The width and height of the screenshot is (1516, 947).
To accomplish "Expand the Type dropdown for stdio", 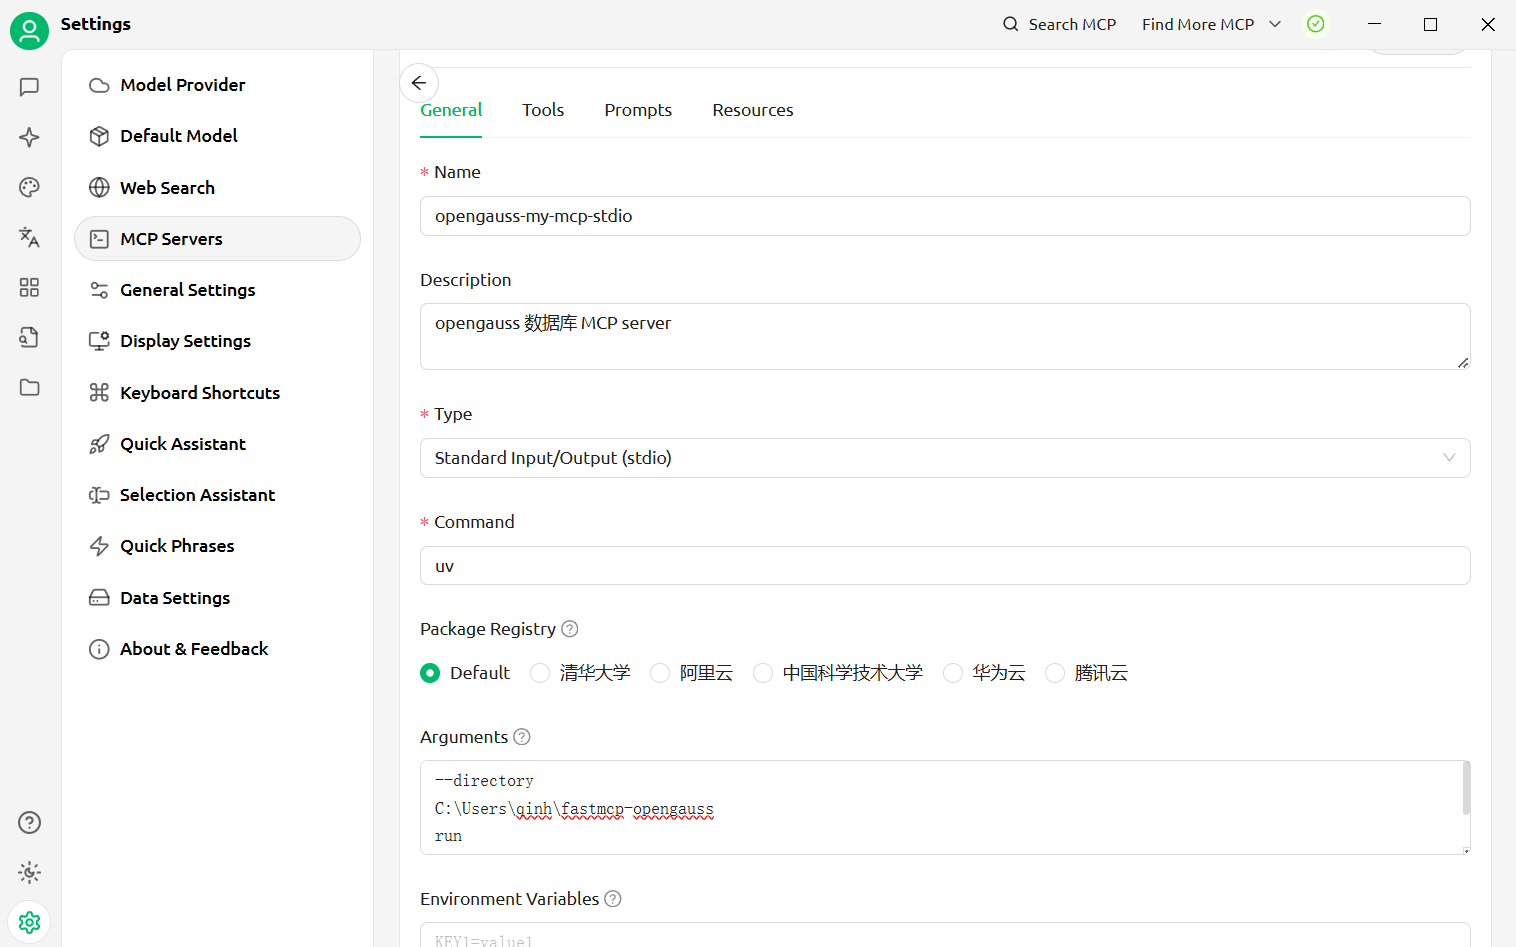I will (944, 458).
